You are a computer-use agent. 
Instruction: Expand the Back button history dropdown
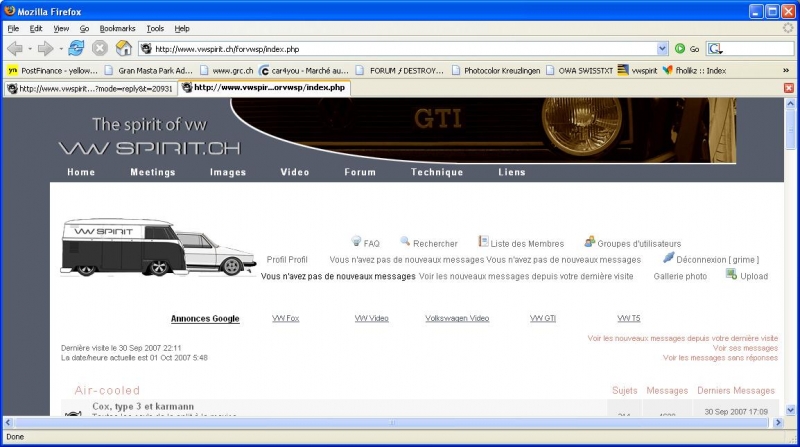(x=30, y=48)
